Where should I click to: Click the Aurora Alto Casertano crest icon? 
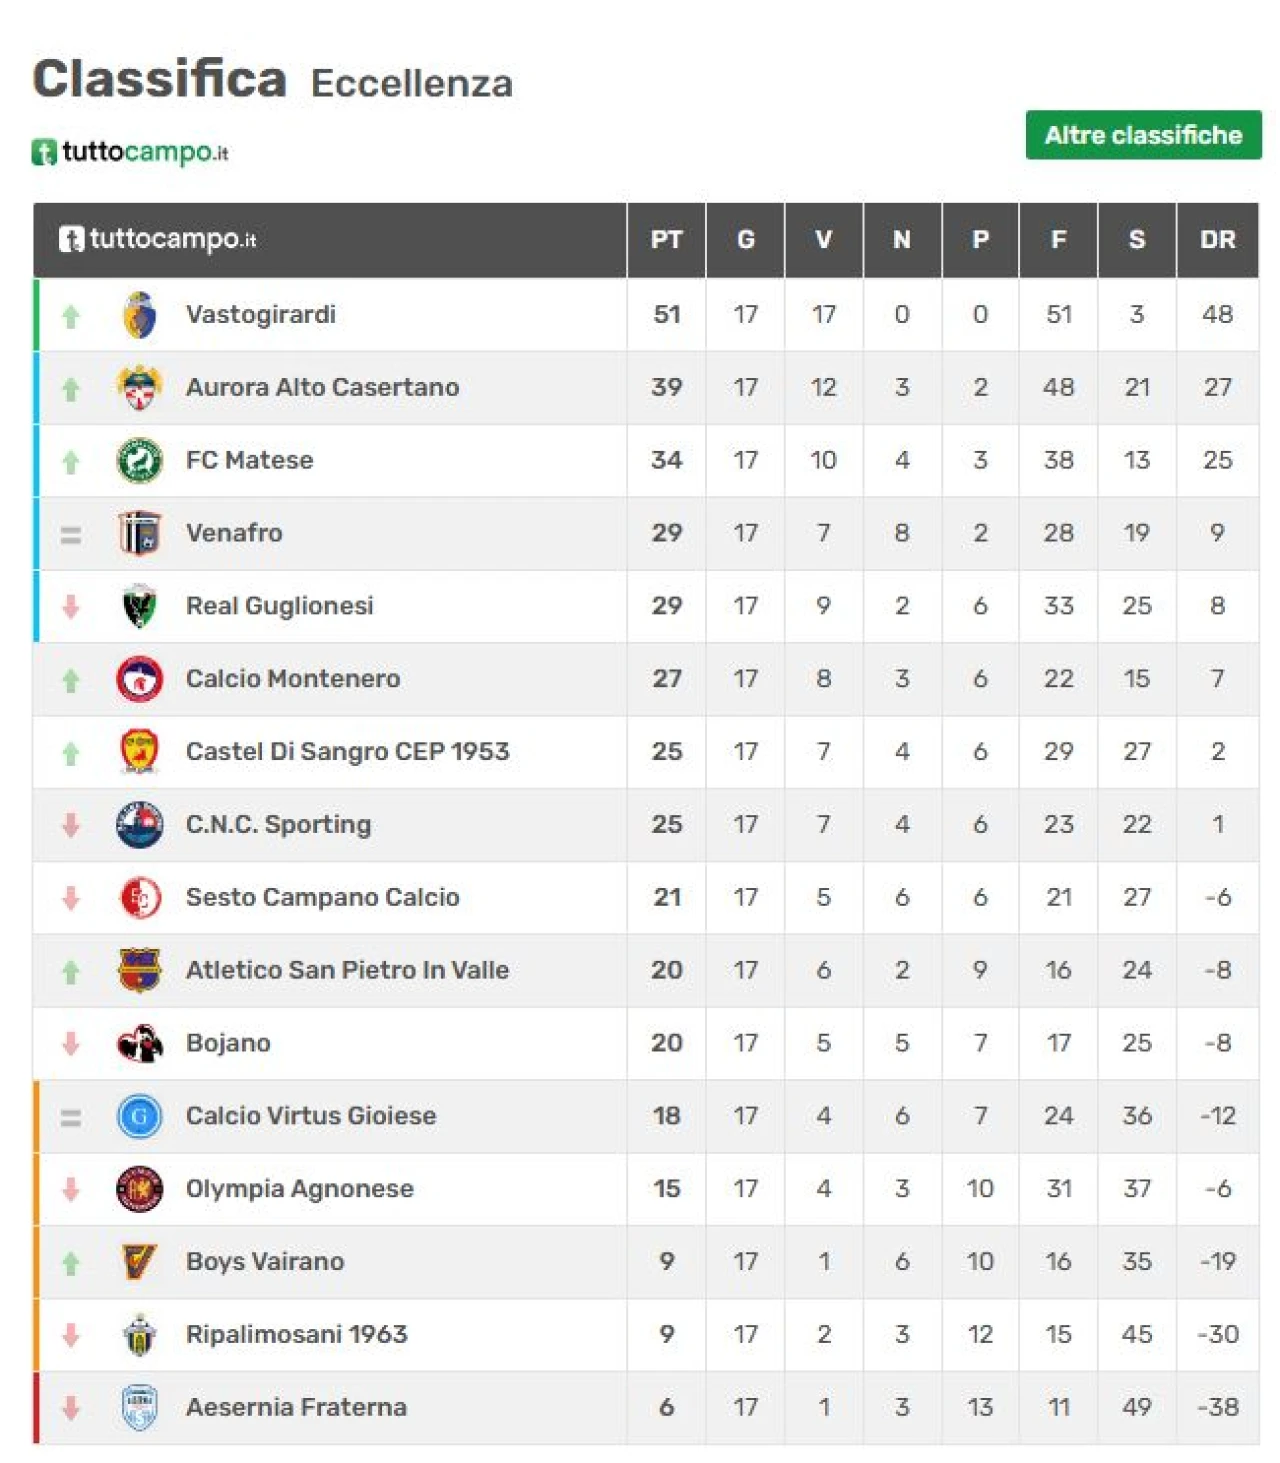[140, 388]
